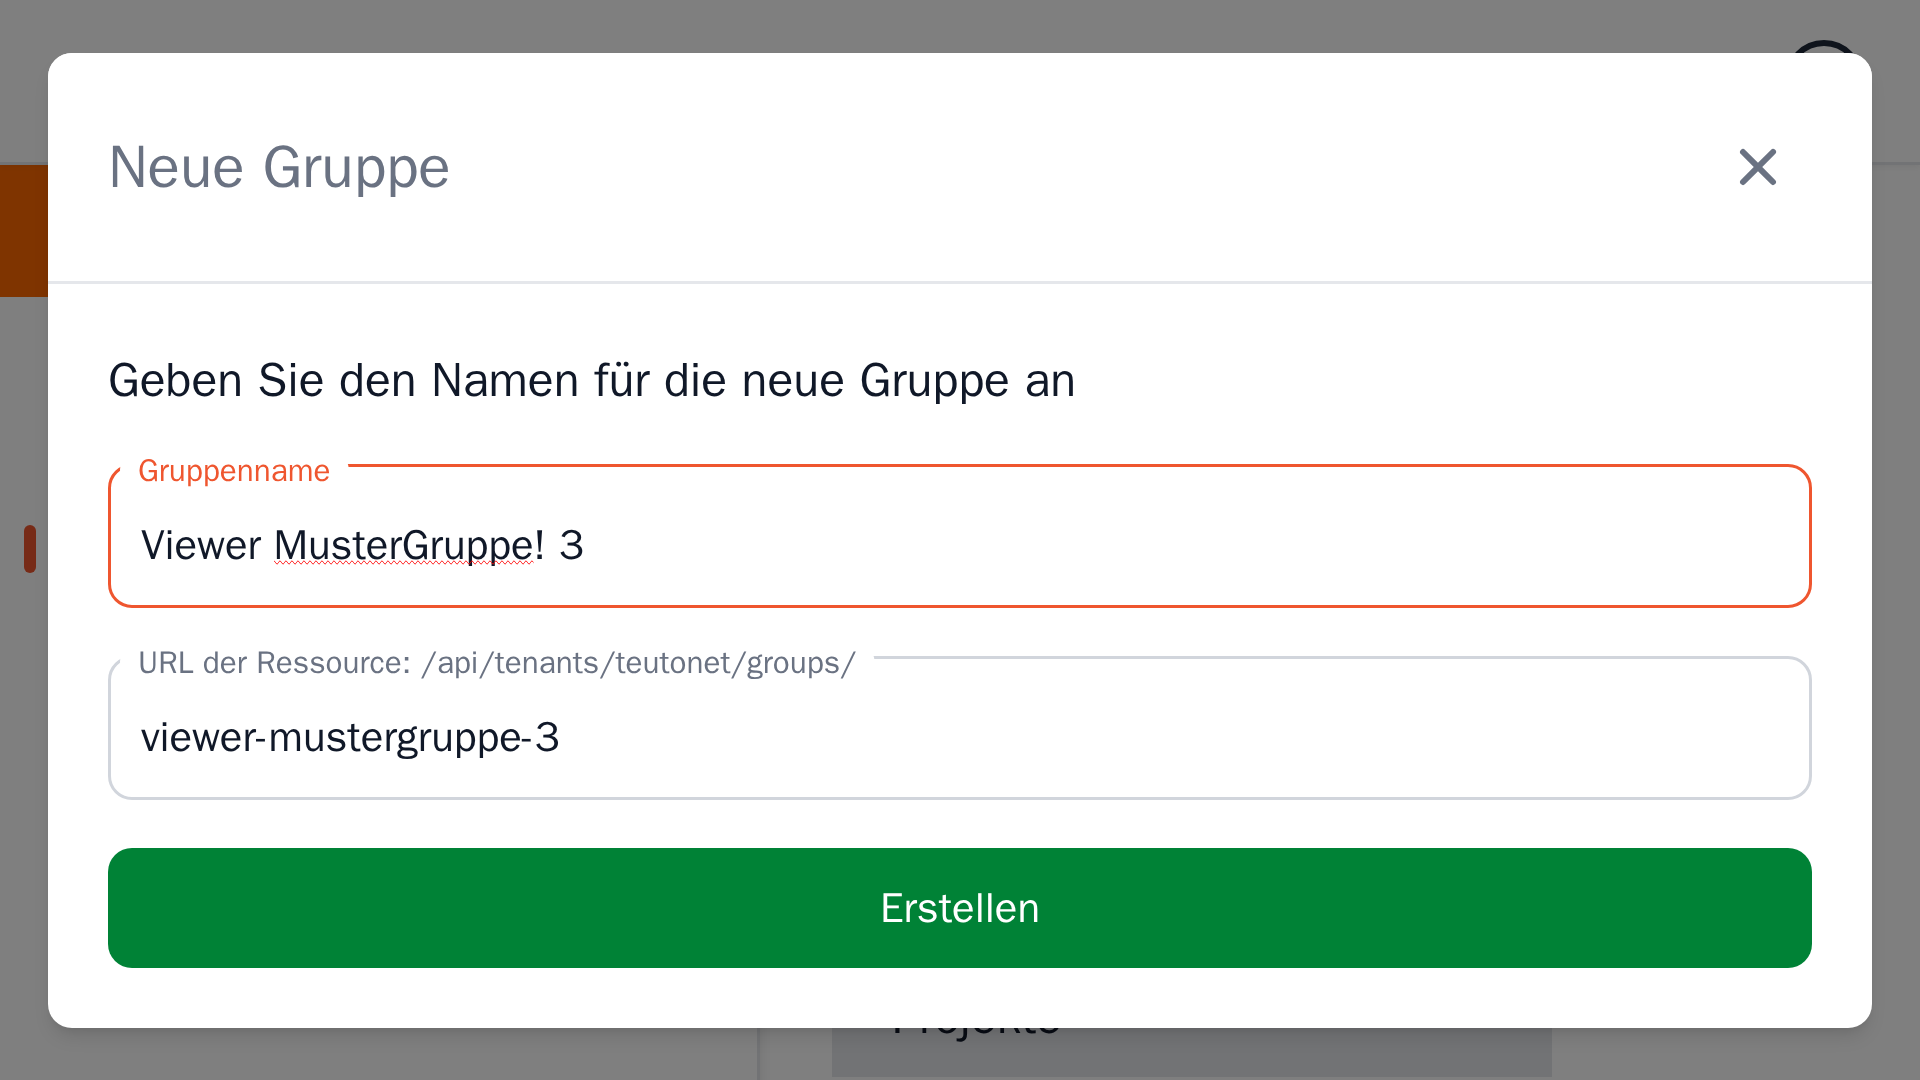Click the dimmed backdrop above the dialog
Image resolution: width=1920 pixels, height=1080 pixels.
900,25
